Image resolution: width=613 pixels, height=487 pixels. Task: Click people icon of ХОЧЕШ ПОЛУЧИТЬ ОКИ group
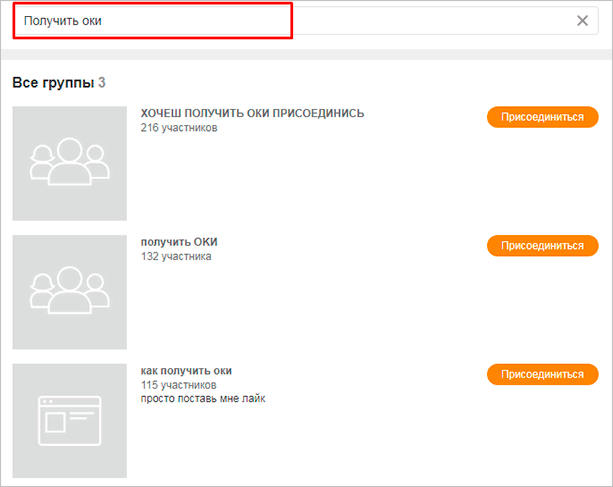click(x=69, y=162)
